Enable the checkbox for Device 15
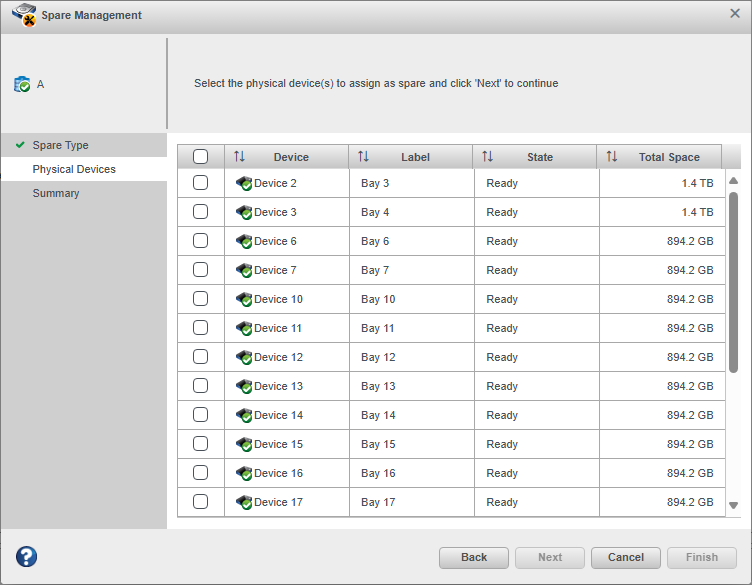The image size is (752, 585). click(x=201, y=444)
